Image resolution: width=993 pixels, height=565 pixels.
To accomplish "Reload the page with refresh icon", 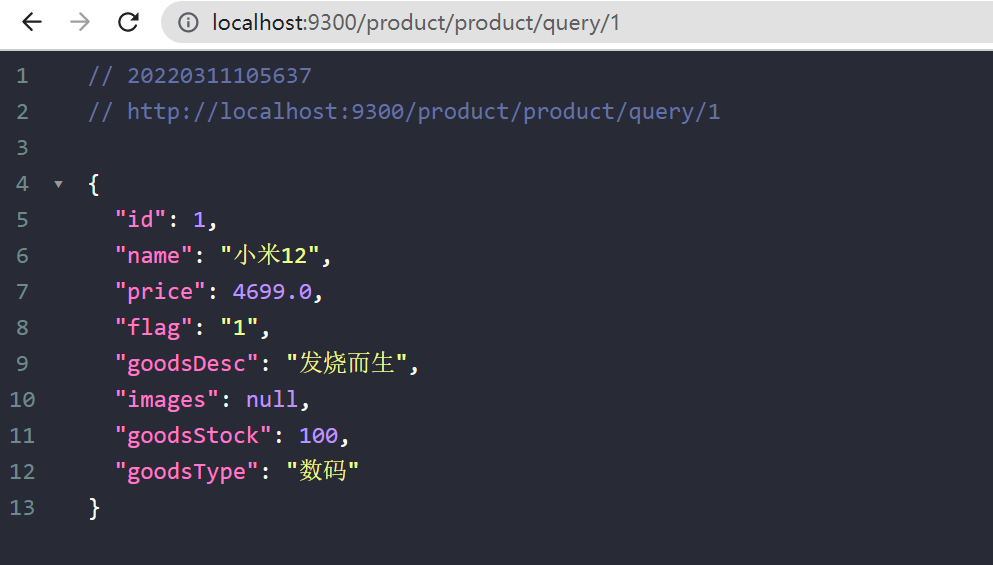I will 129,22.
